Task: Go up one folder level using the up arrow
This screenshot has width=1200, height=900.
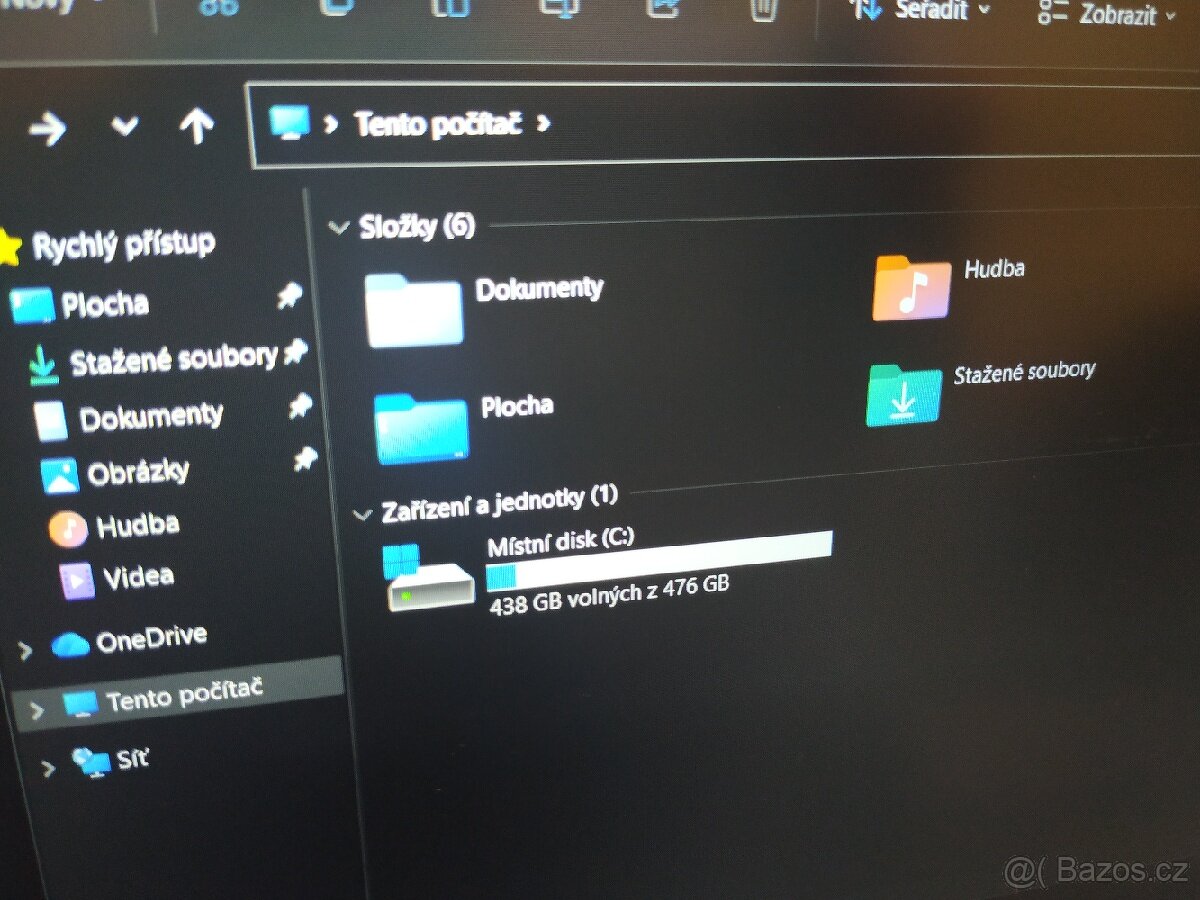Action: [196, 126]
